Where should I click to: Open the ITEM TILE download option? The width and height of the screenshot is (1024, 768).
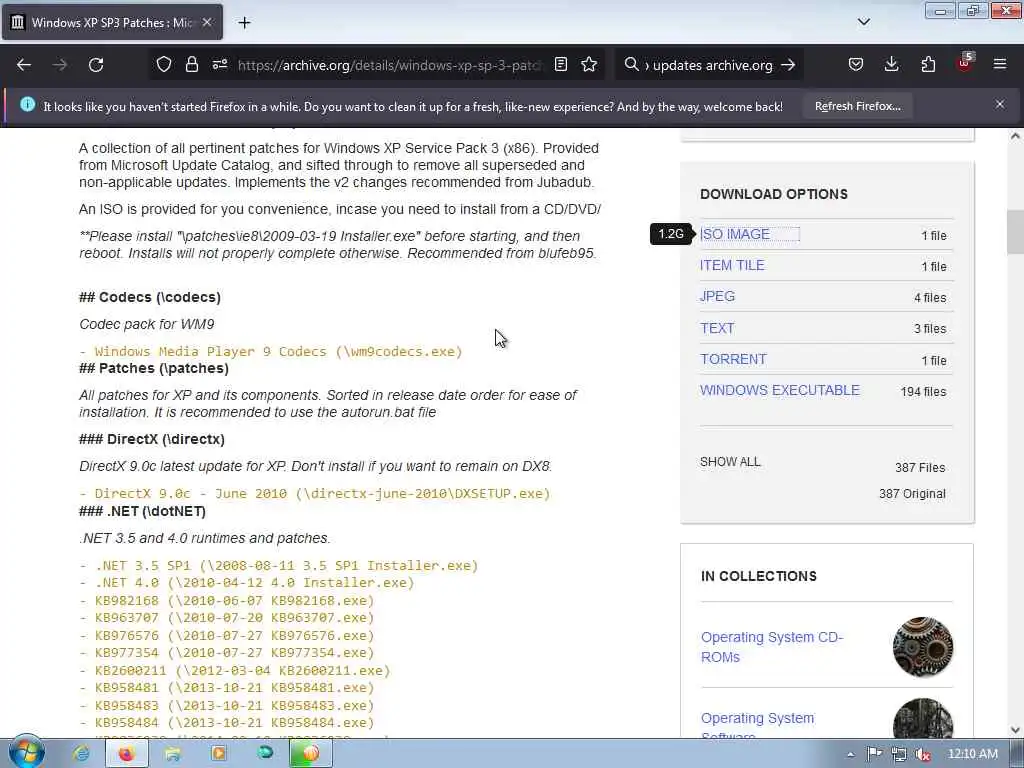(x=732, y=265)
